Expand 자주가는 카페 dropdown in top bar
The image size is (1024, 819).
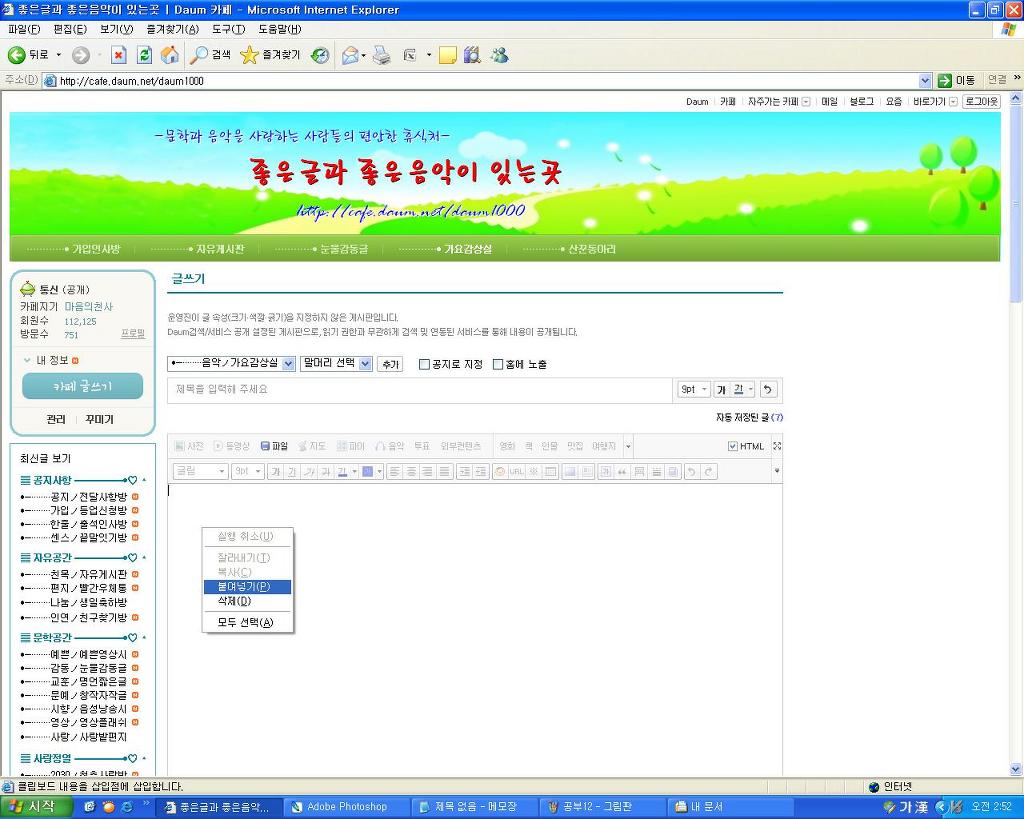tap(806, 102)
